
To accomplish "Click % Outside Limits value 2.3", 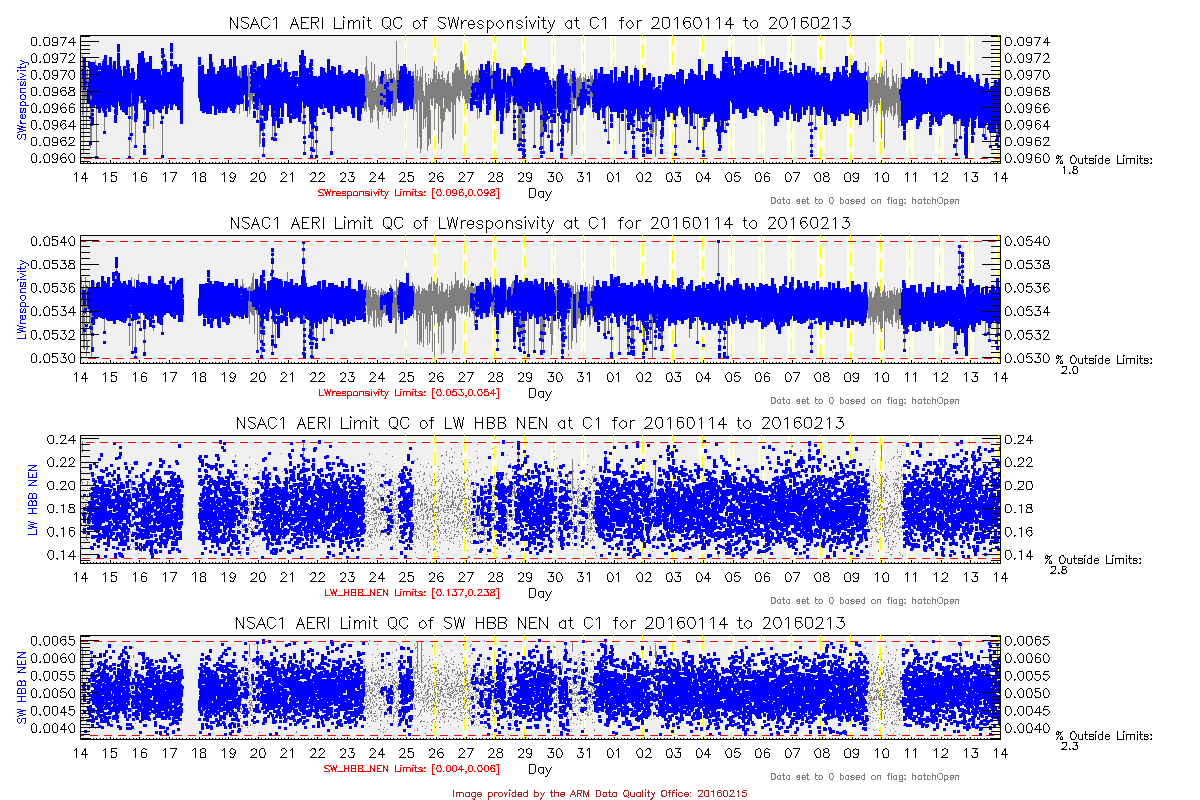I will coord(1068,746).
